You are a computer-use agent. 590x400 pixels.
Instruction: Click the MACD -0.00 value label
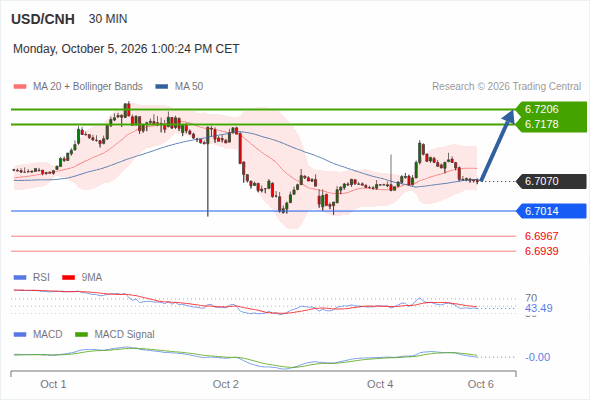pos(537,357)
